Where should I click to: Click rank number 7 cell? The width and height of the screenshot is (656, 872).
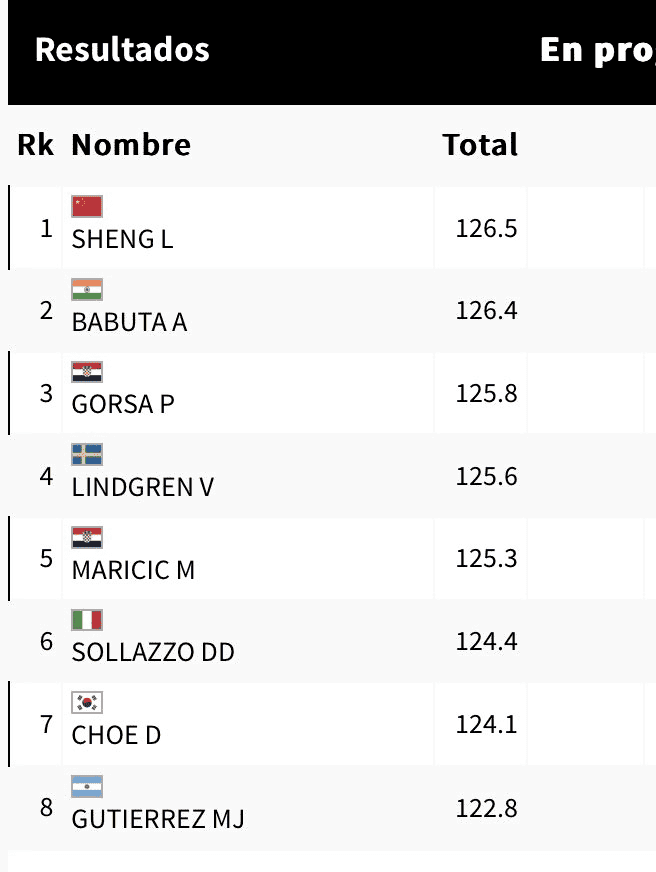point(46,724)
